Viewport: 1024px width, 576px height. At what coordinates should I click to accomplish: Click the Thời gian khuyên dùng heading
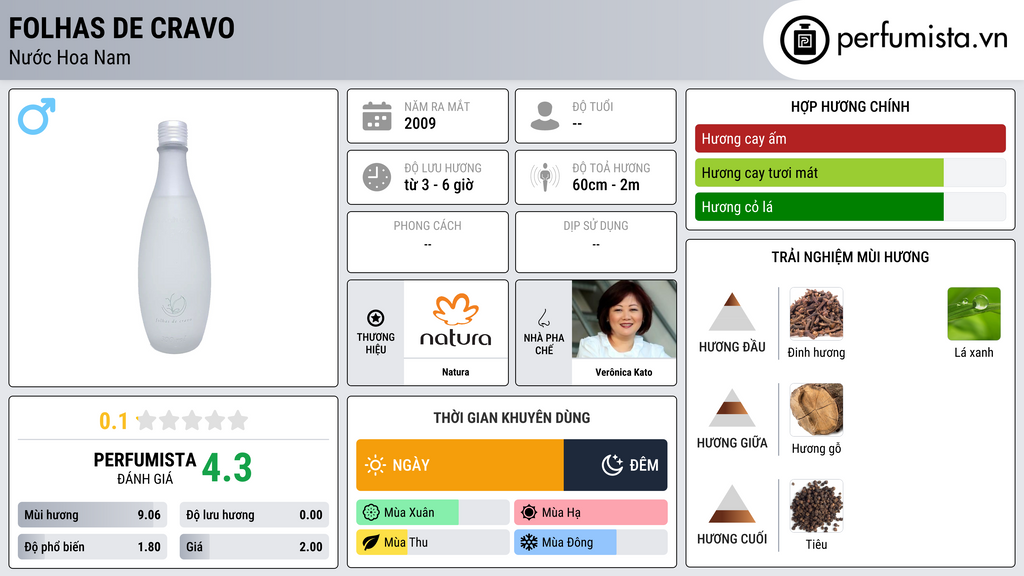512,418
